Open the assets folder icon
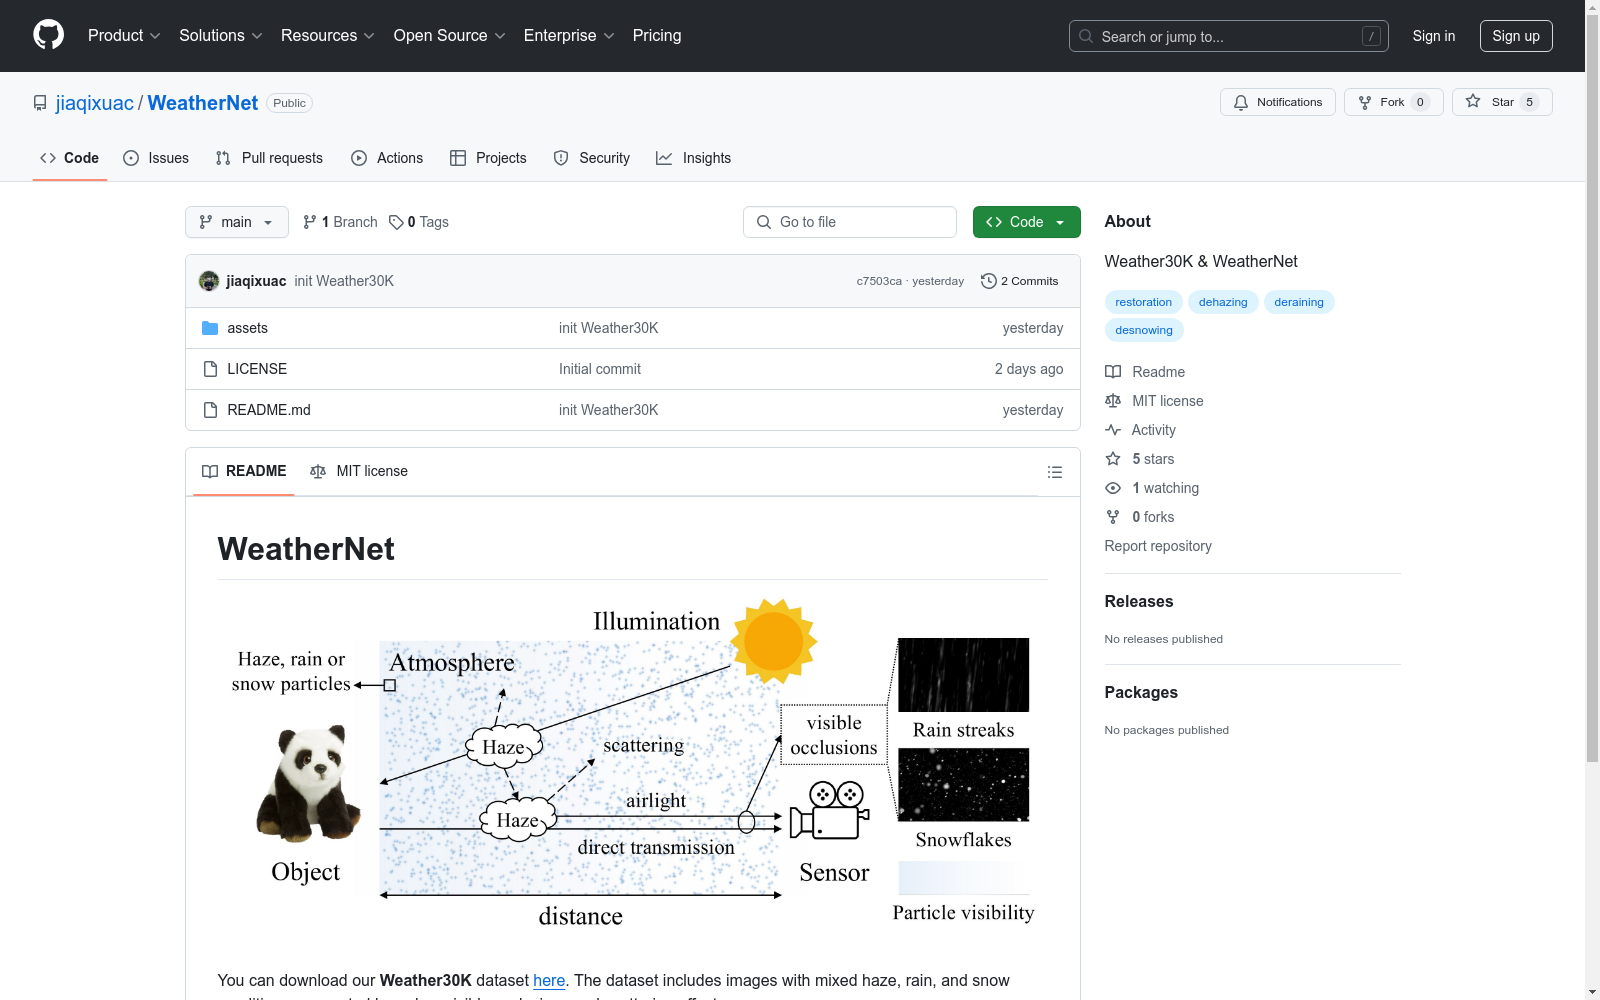 tap(210, 328)
